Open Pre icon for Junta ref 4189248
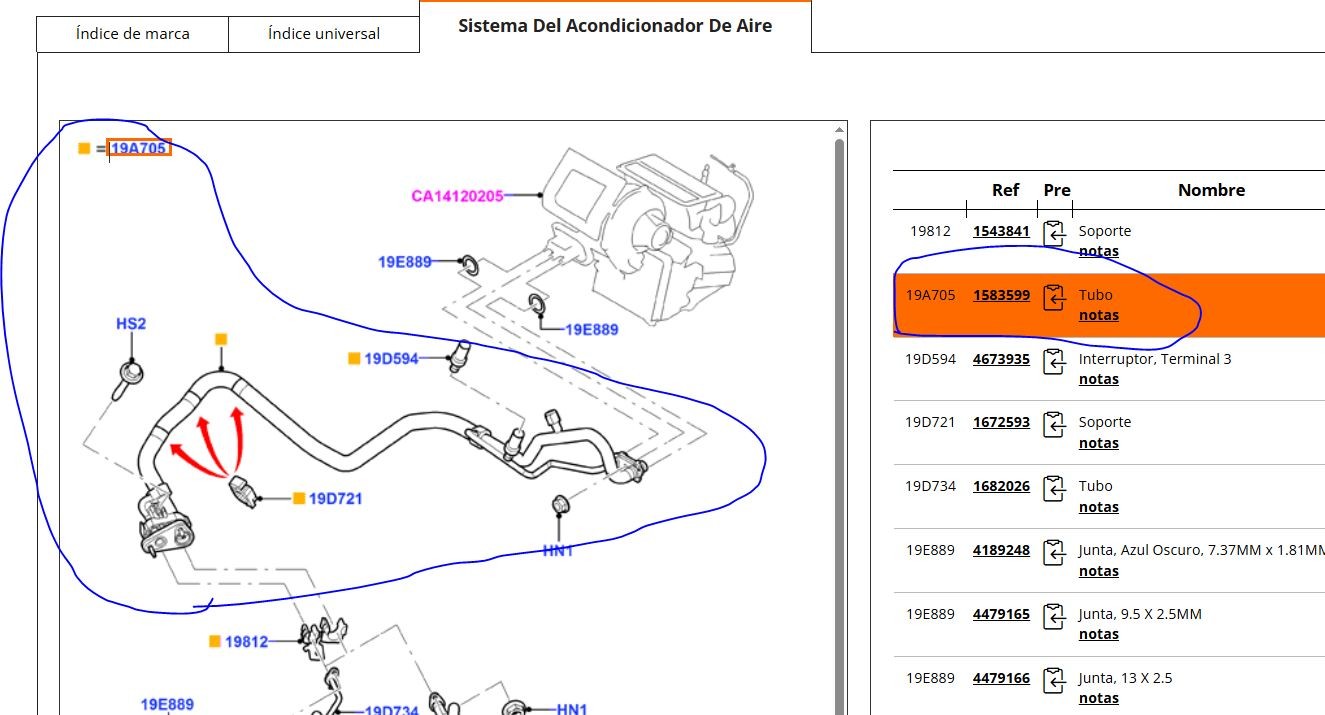 [x=1054, y=552]
